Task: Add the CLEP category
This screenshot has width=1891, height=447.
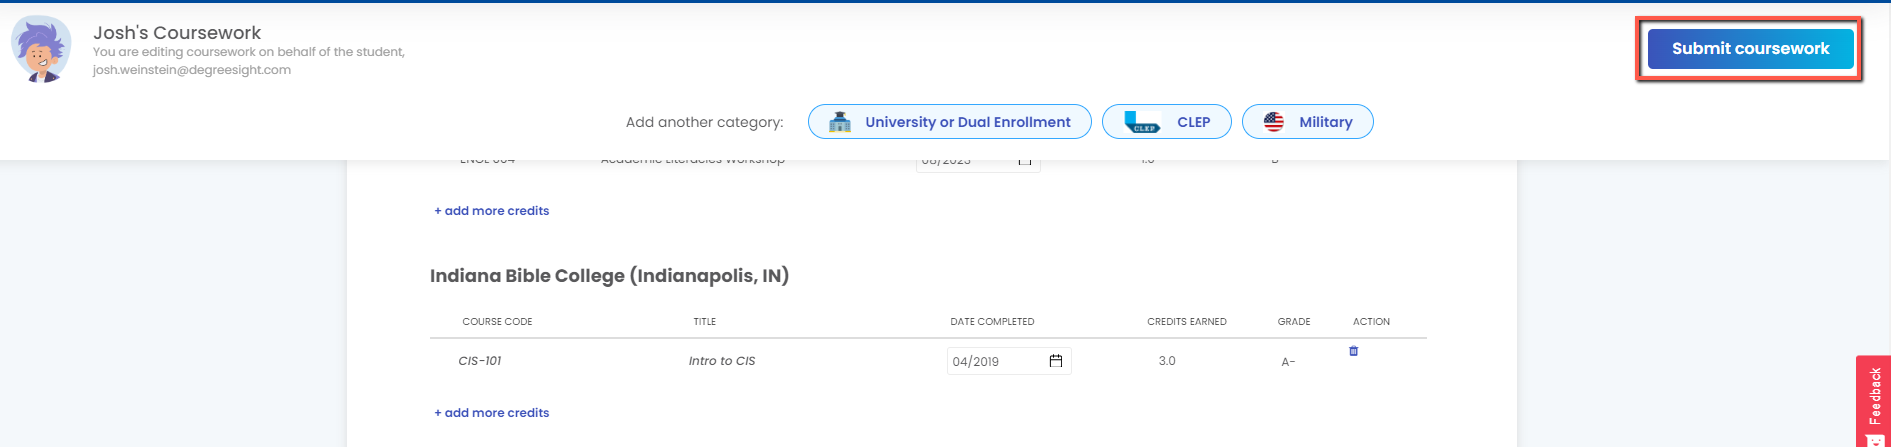Action: (1192, 122)
